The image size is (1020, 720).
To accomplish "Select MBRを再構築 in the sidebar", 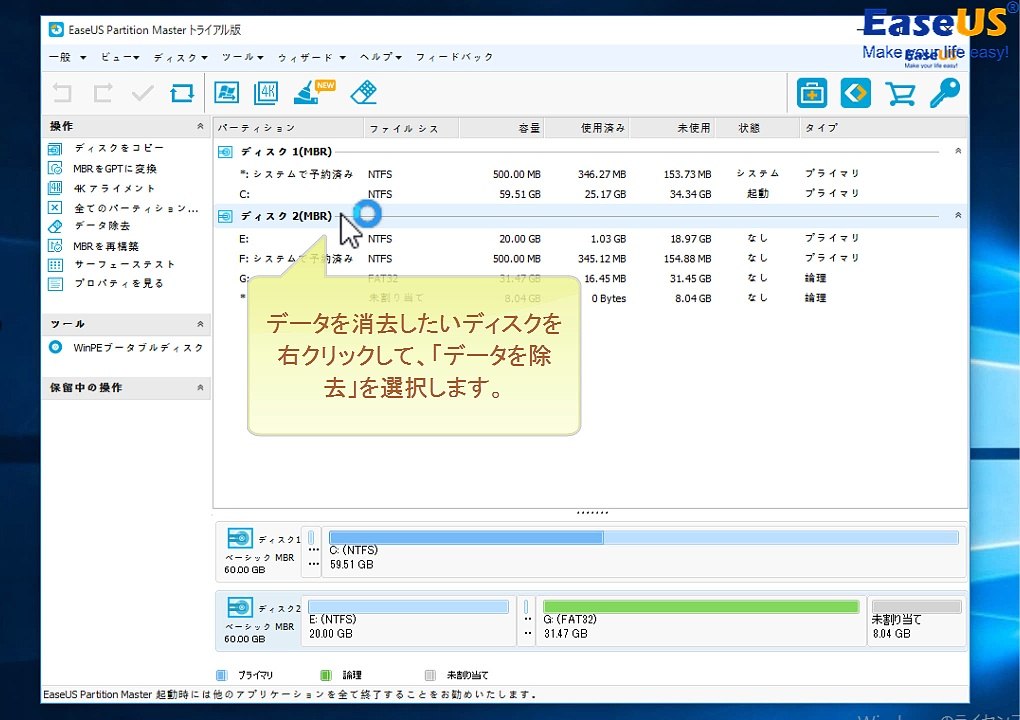I will pyautogui.click(x=106, y=246).
